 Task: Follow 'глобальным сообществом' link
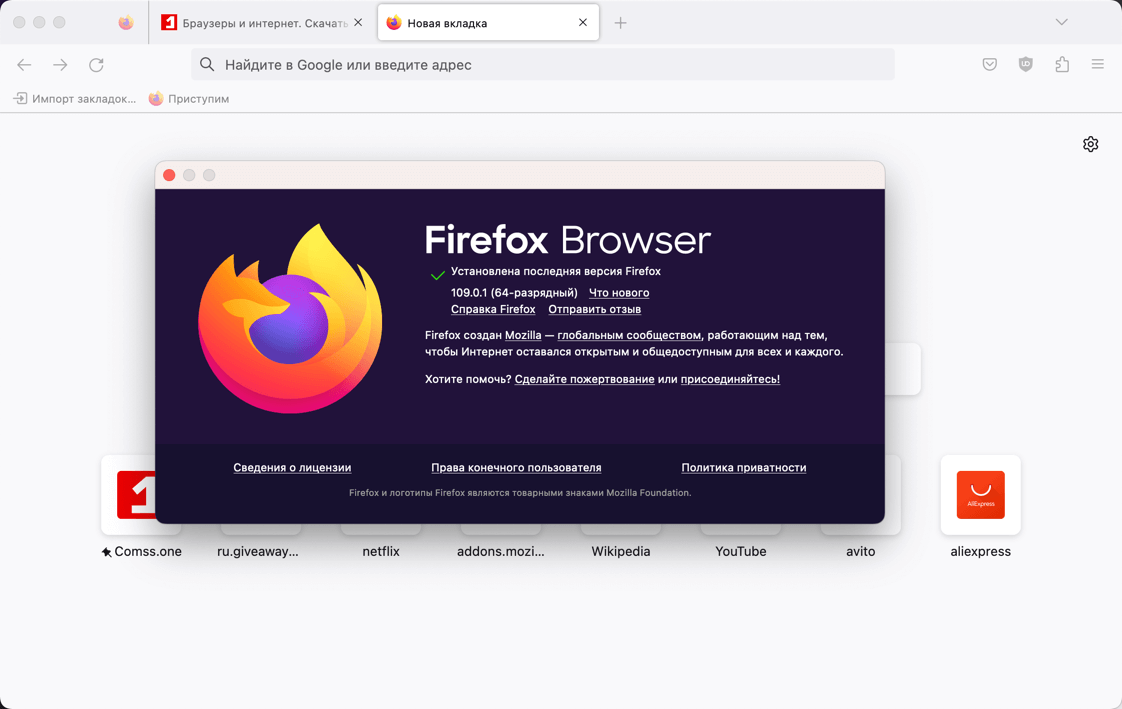(x=629, y=335)
